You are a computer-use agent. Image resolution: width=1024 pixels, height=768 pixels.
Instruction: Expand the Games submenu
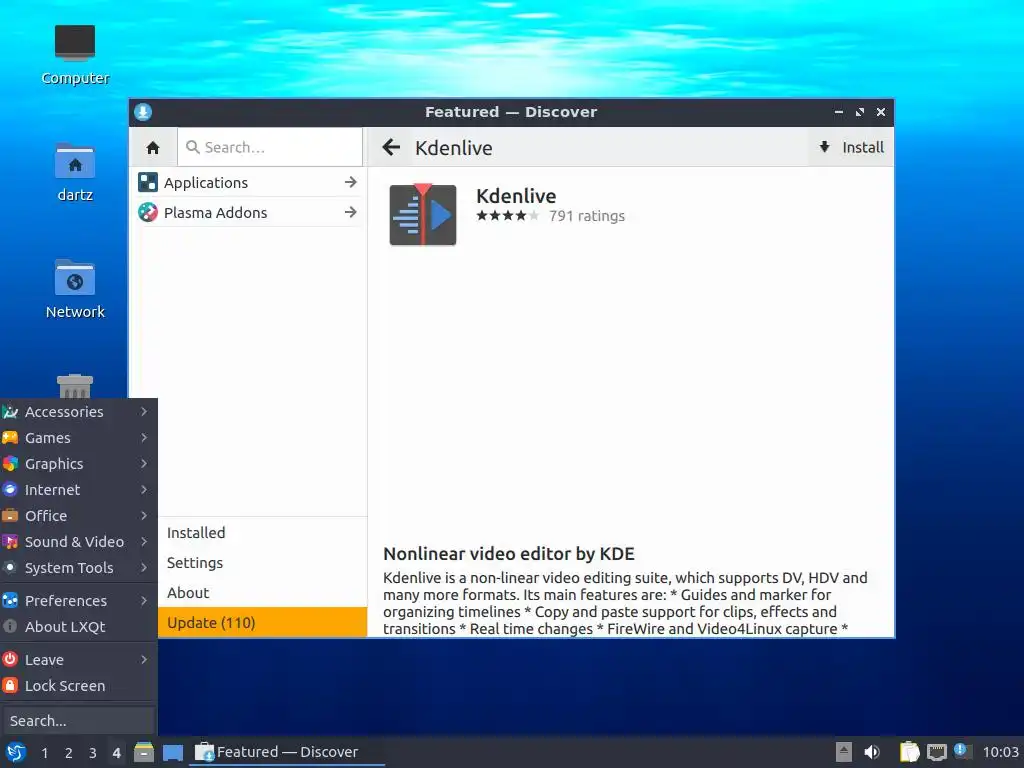(x=78, y=438)
